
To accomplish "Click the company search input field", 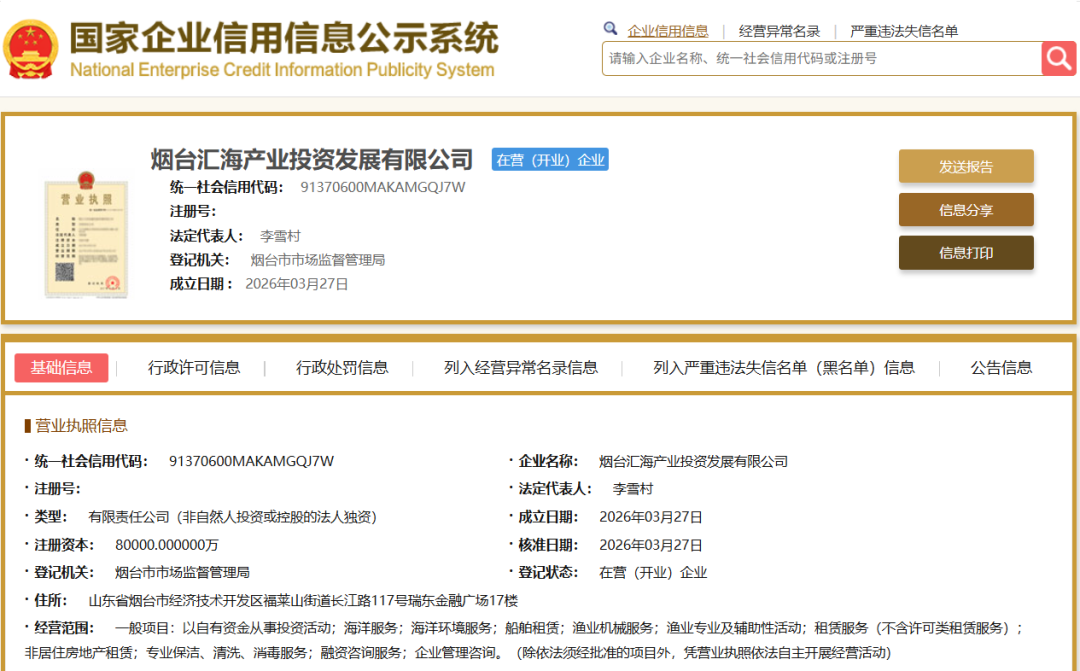I will click(810, 58).
